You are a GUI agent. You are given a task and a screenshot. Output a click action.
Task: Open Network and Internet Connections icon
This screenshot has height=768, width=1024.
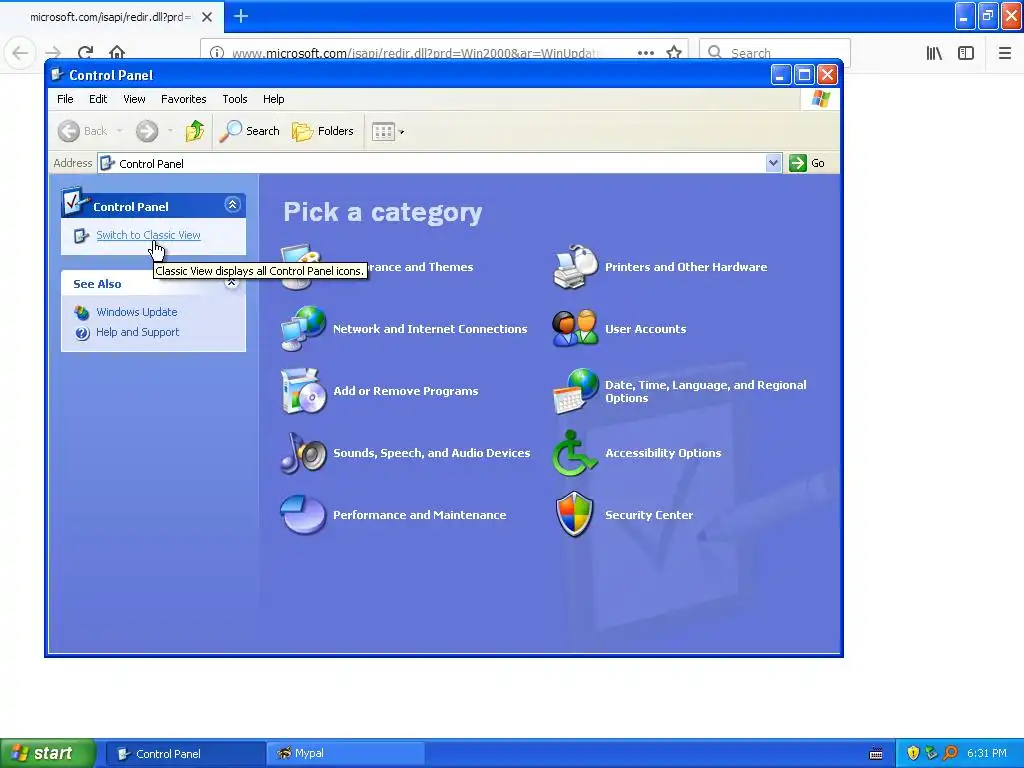click(x=303, y=328)
